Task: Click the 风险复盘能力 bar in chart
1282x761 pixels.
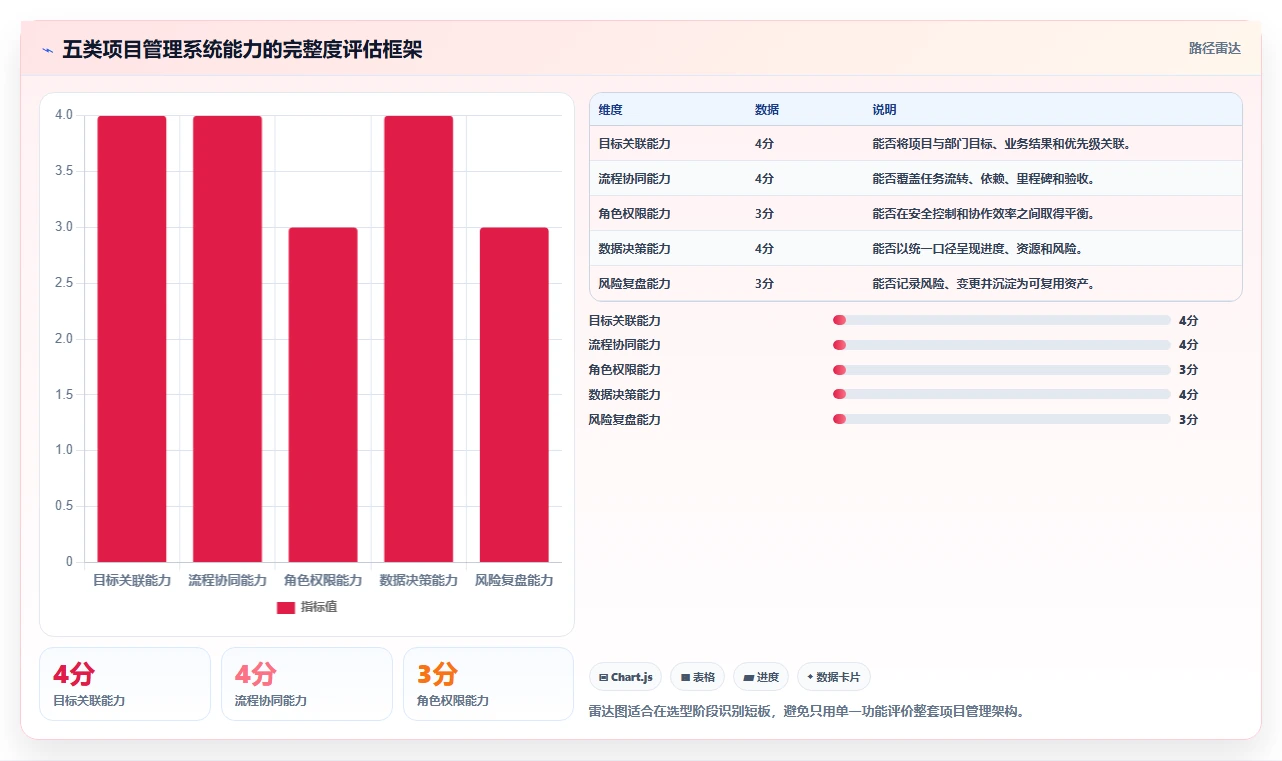Action: (514, 395)
